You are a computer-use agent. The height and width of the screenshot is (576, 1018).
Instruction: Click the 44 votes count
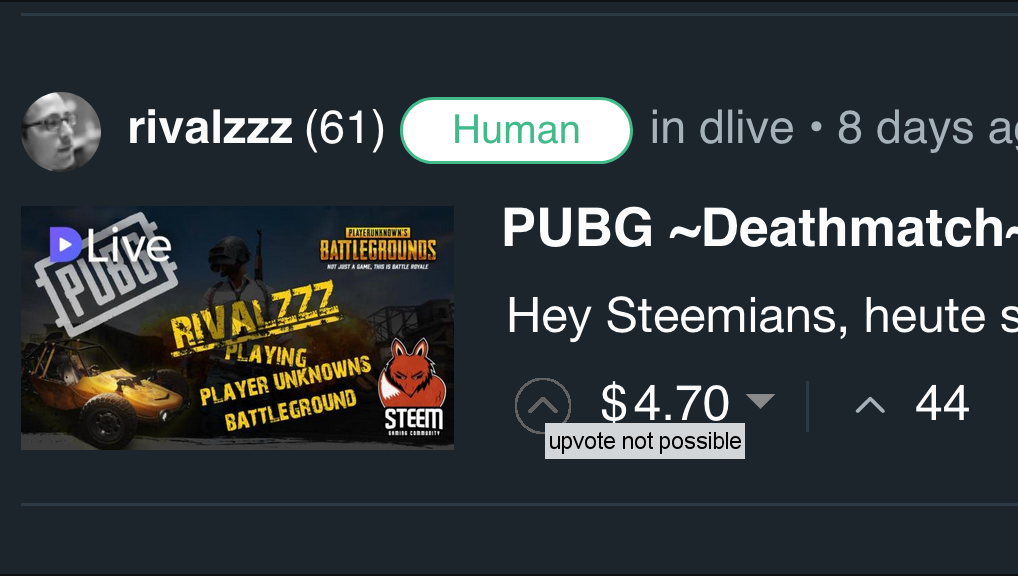pyautogui.click(x=942, y=403)
